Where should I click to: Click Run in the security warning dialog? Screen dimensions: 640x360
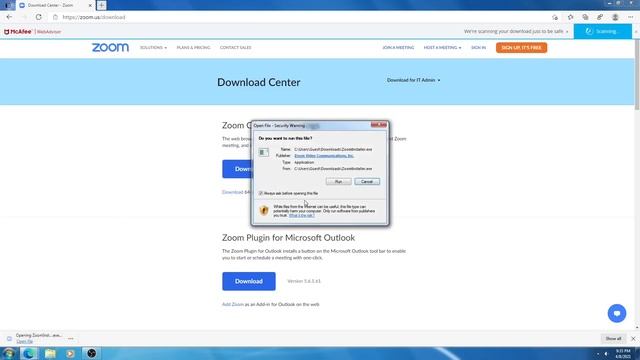[338, 181]
